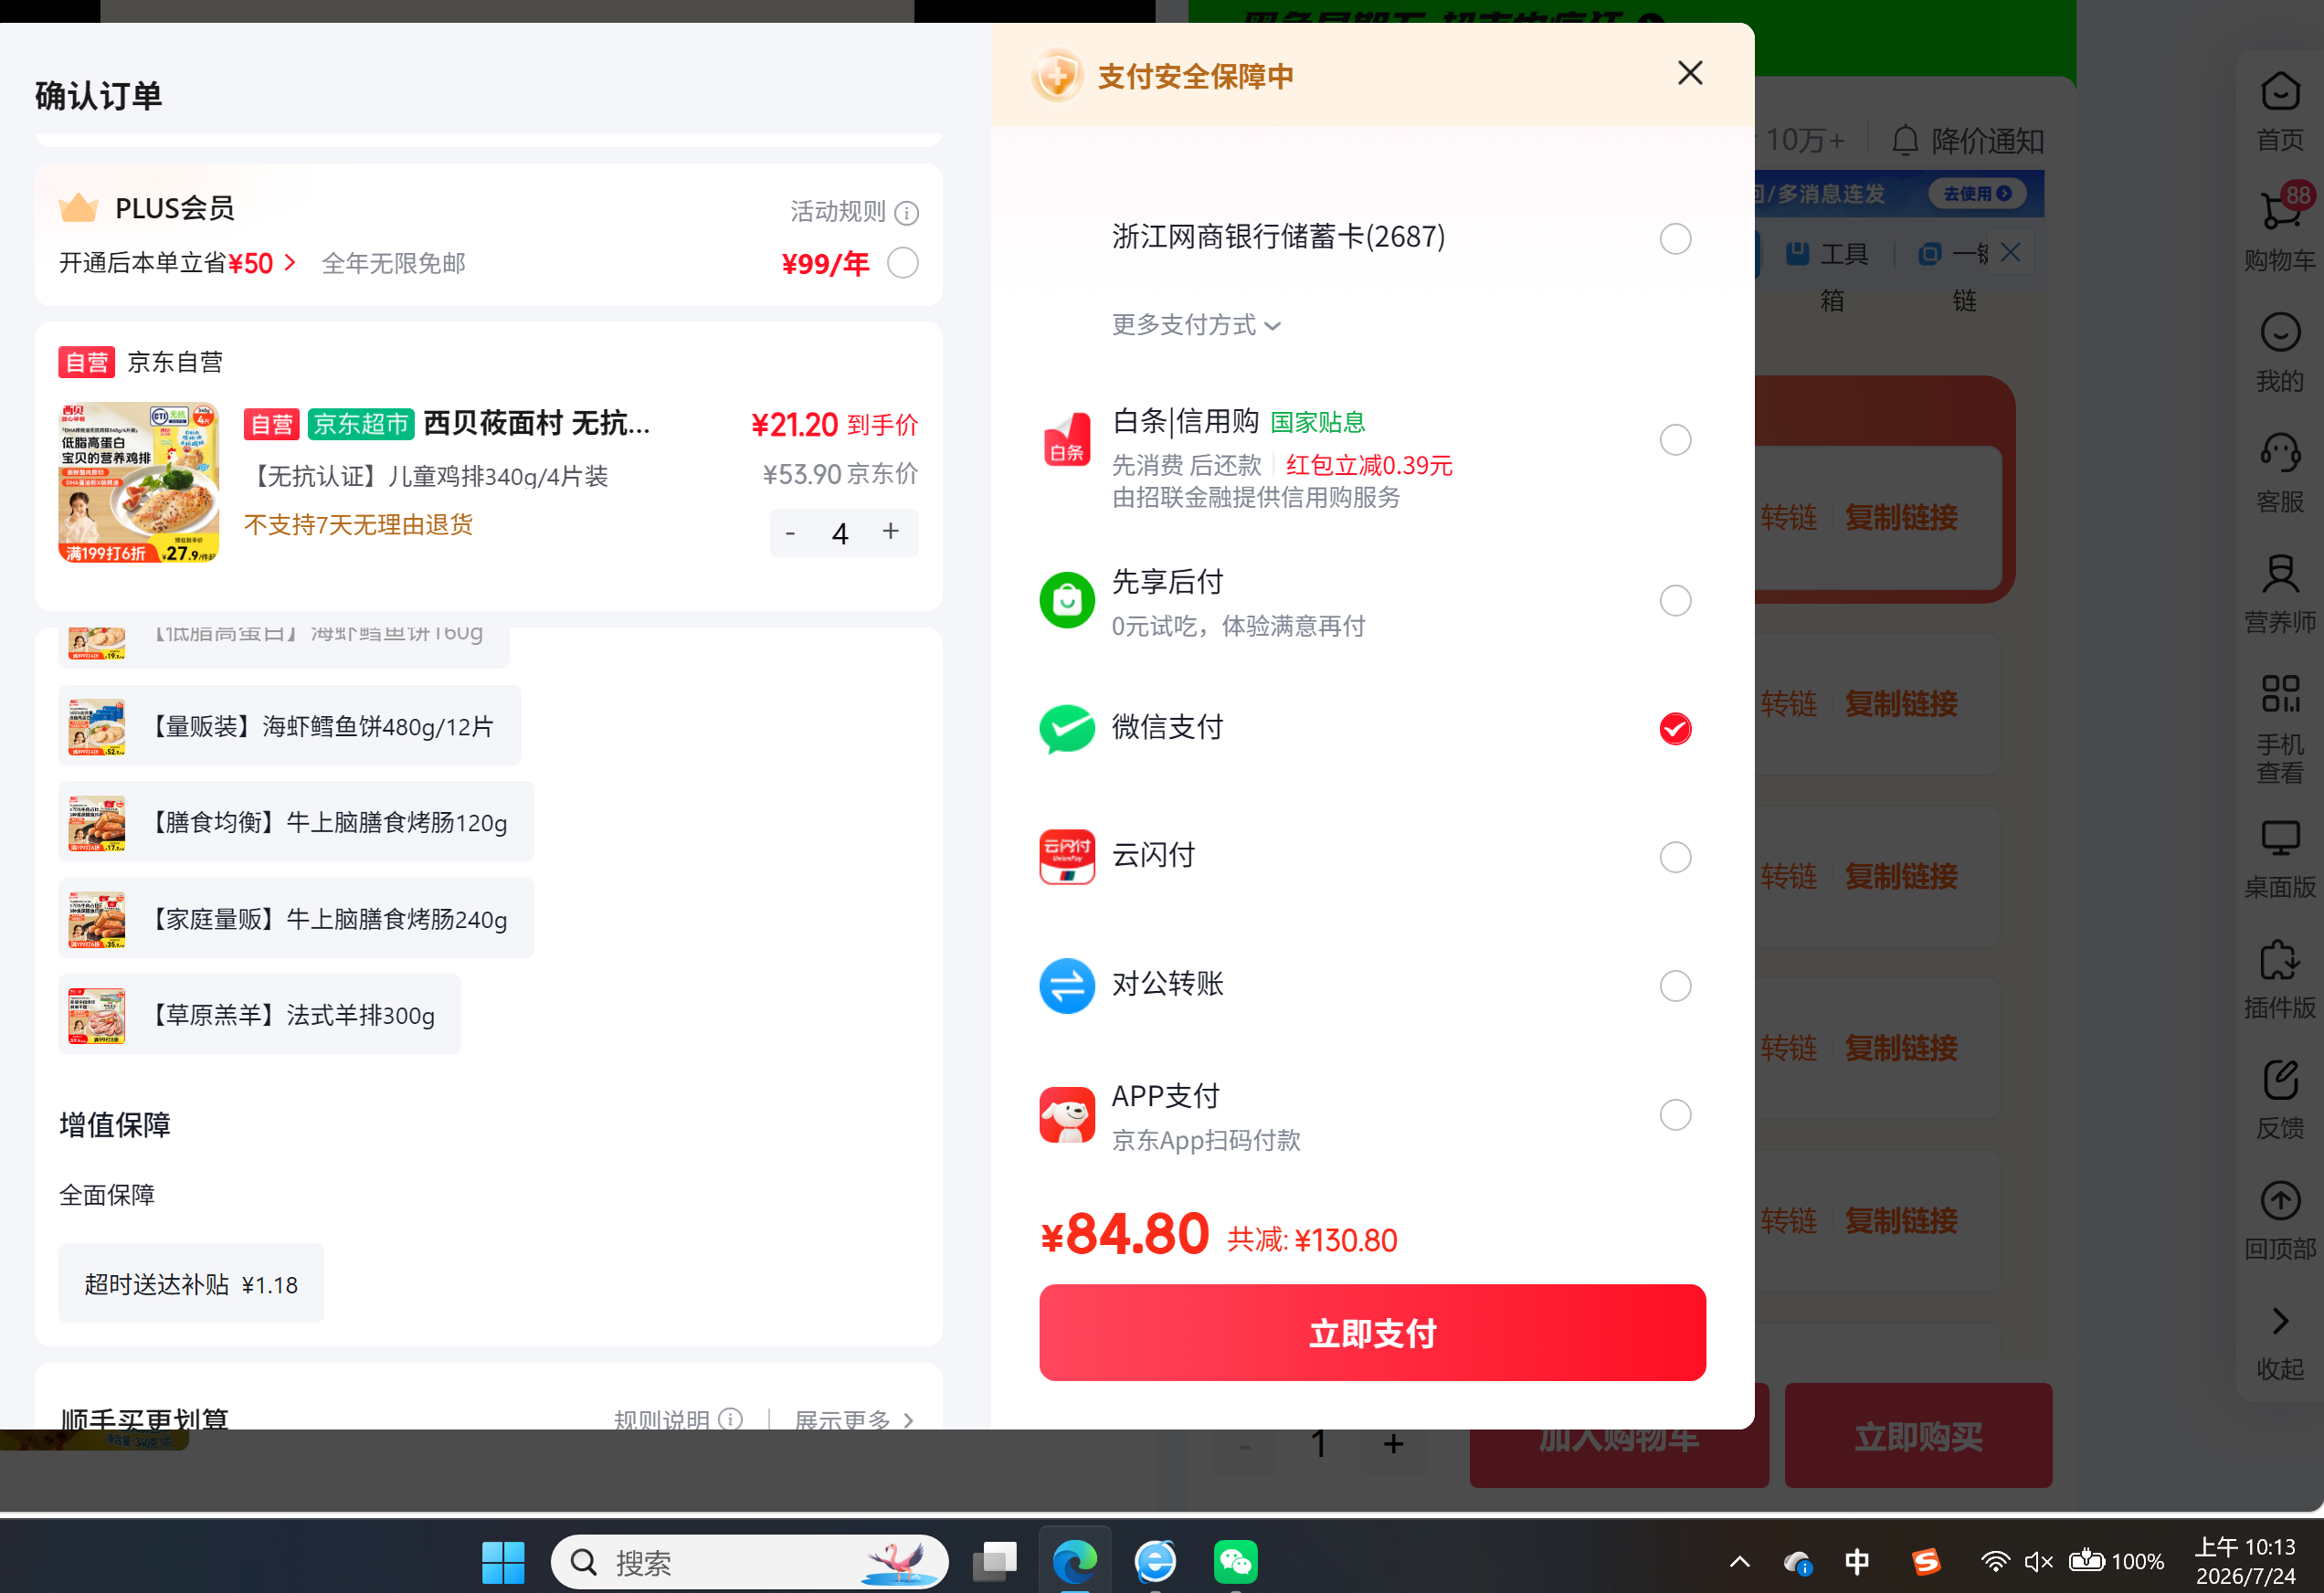
Task: Click the 规则说明 info icon
Action: pos(731,1419)
